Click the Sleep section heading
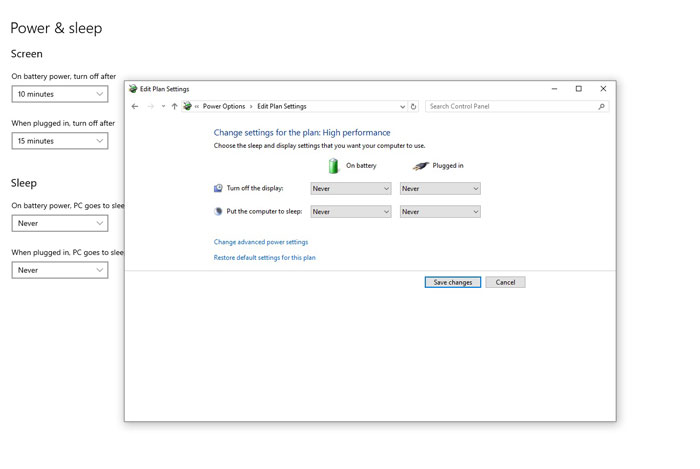Viewport: 700px width, 469px height. click(24, 183)
